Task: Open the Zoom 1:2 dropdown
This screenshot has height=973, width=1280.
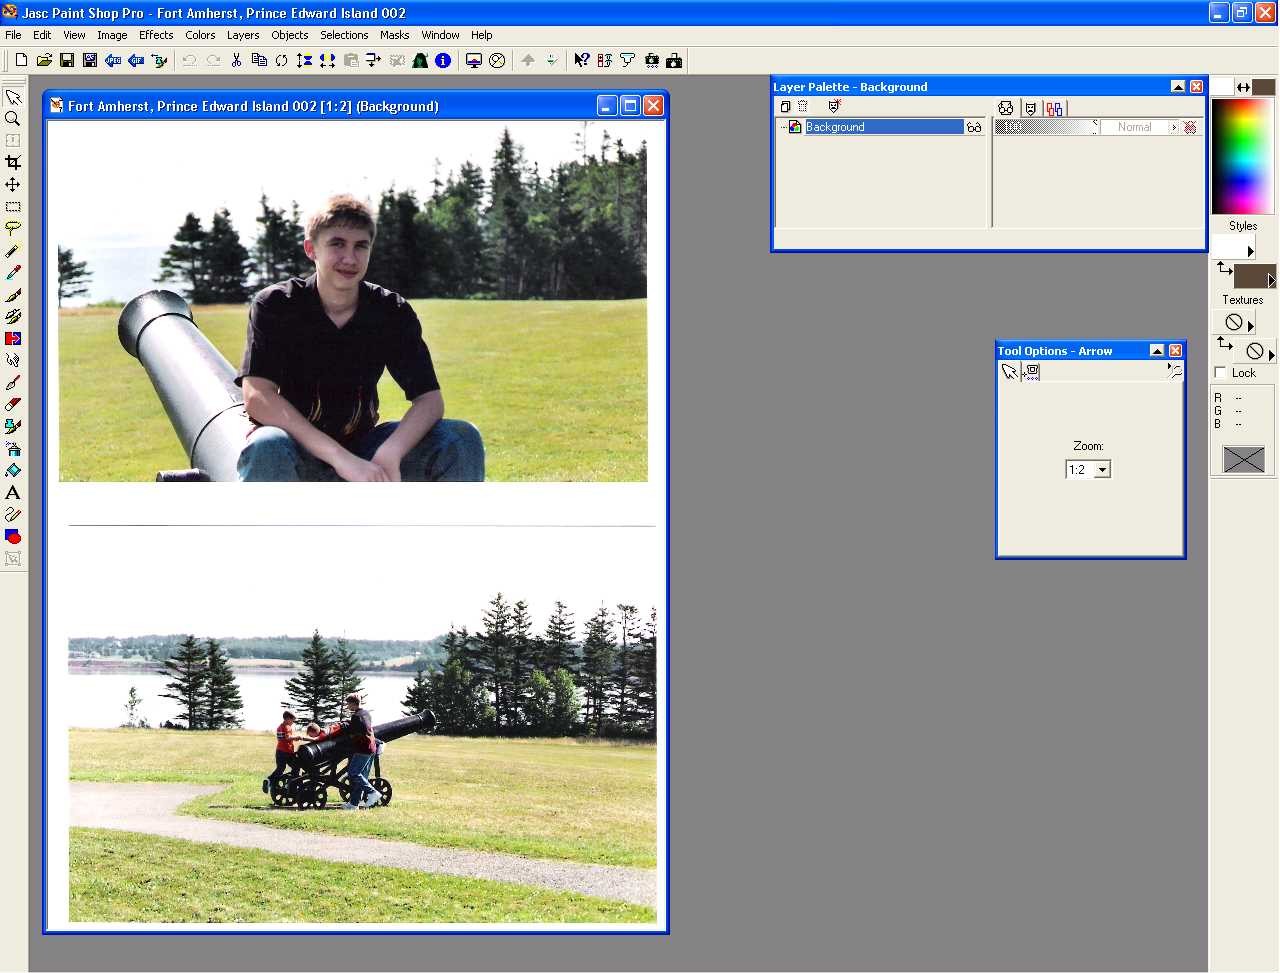Action: point(1102,470)
